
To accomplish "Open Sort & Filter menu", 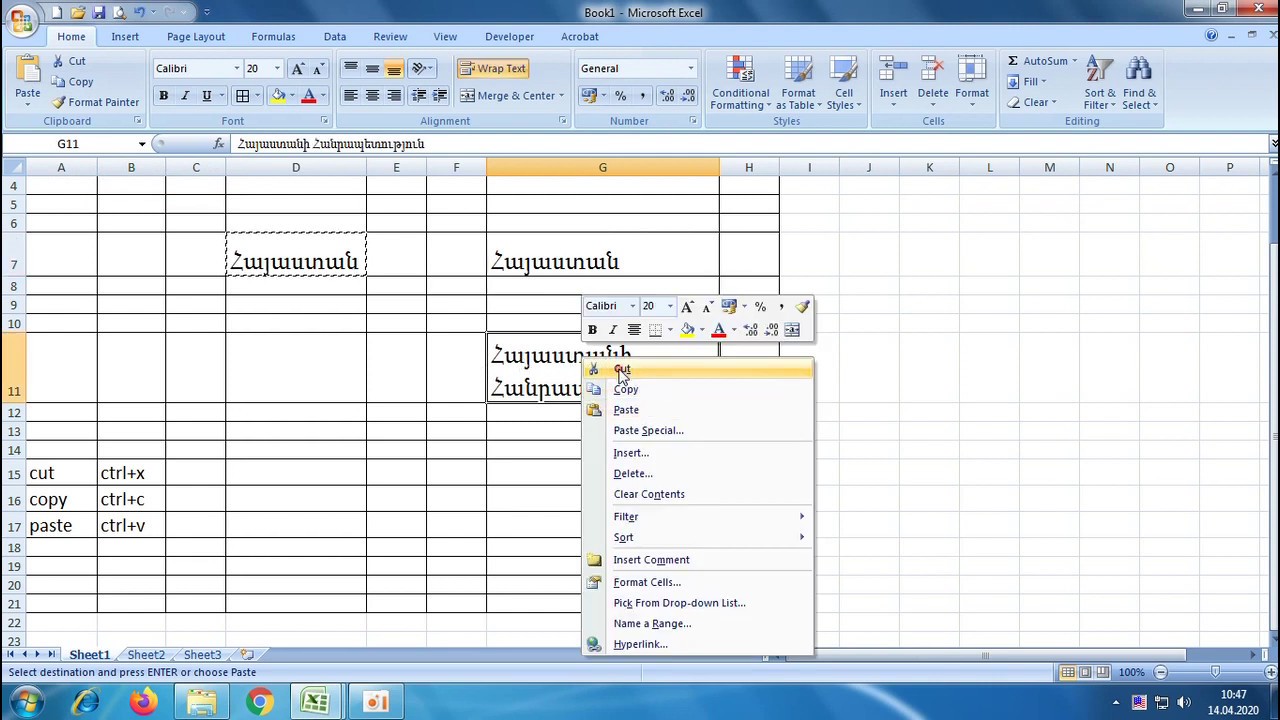I will tap(1099, 83).
